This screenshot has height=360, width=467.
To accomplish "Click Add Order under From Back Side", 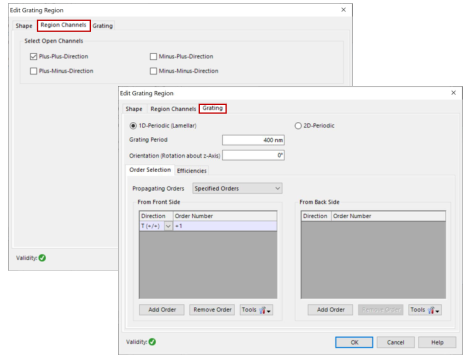I will coord(331,310).
